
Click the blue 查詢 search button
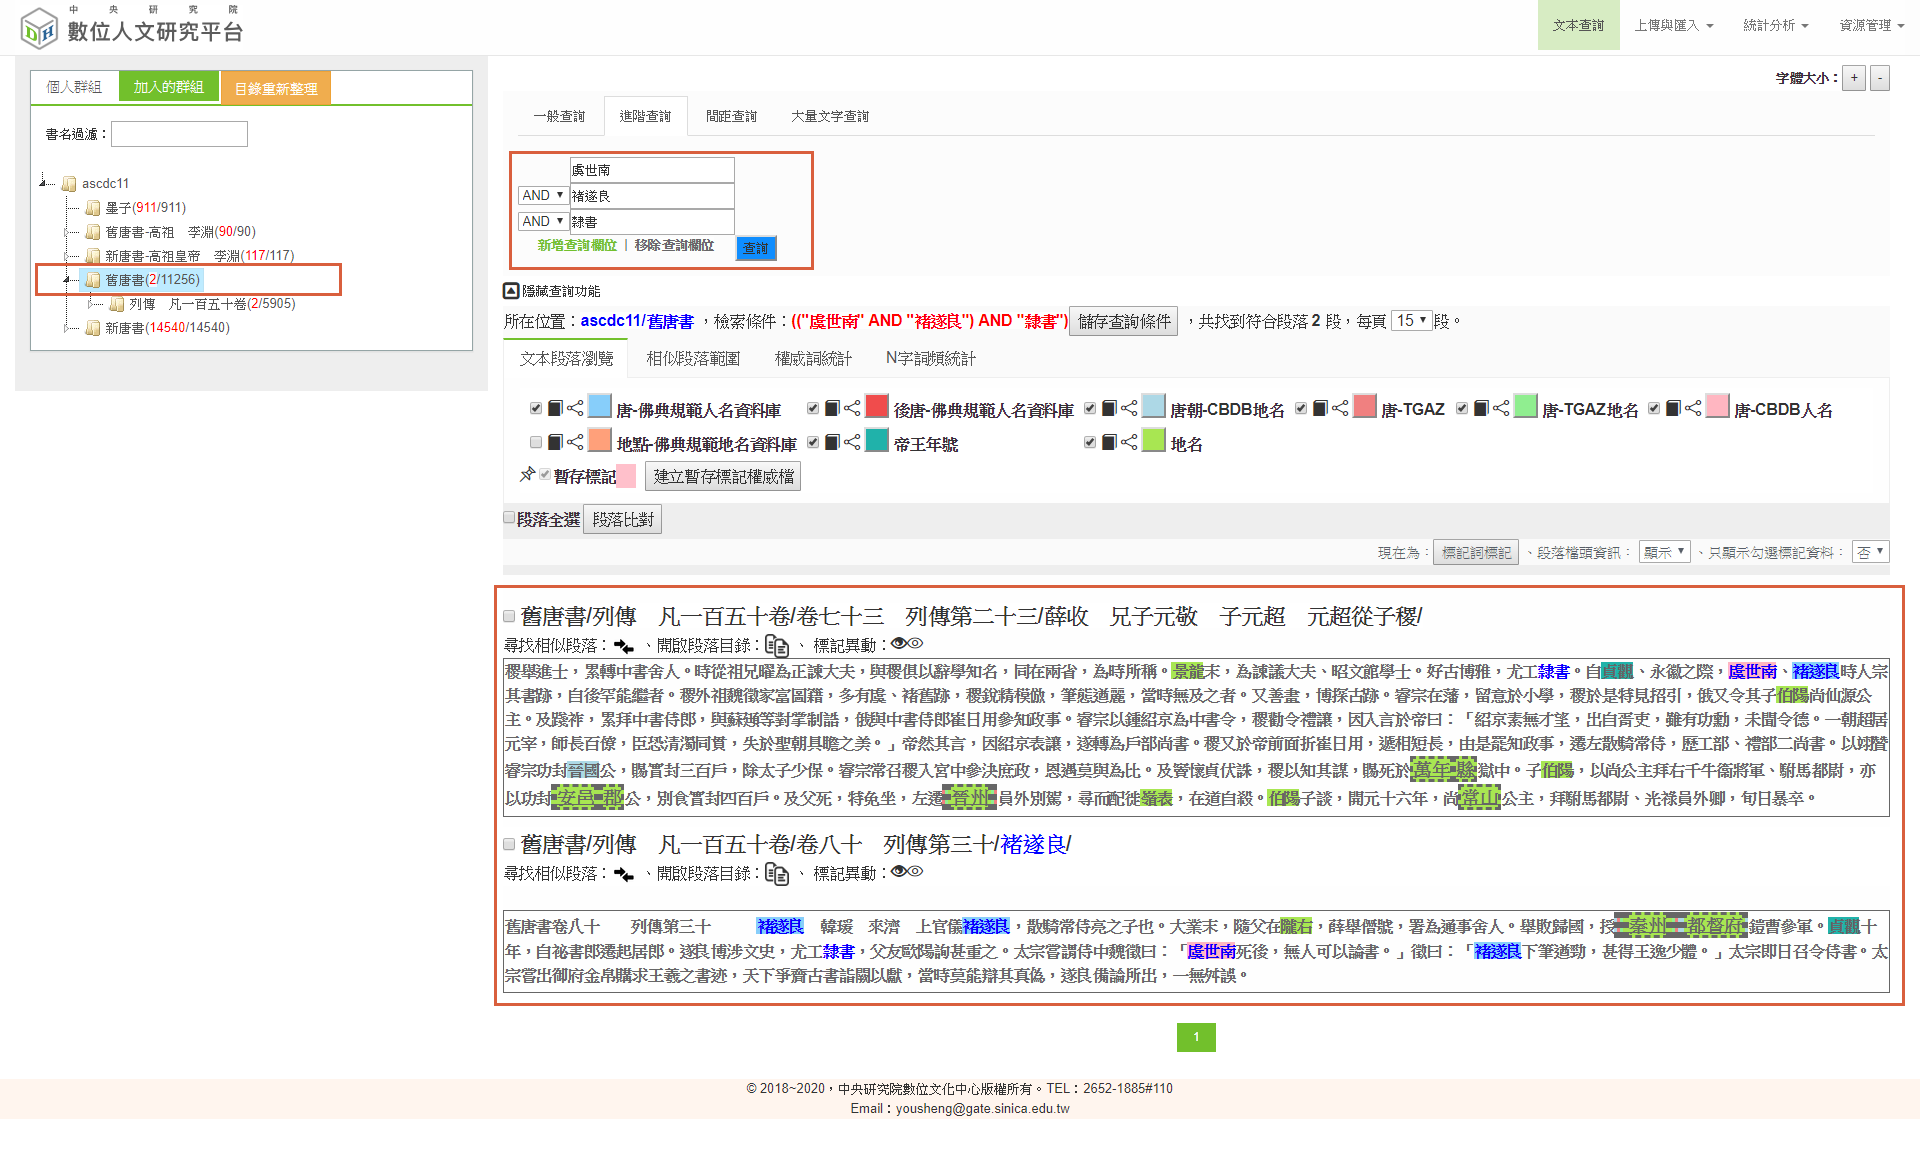(756, 248)
